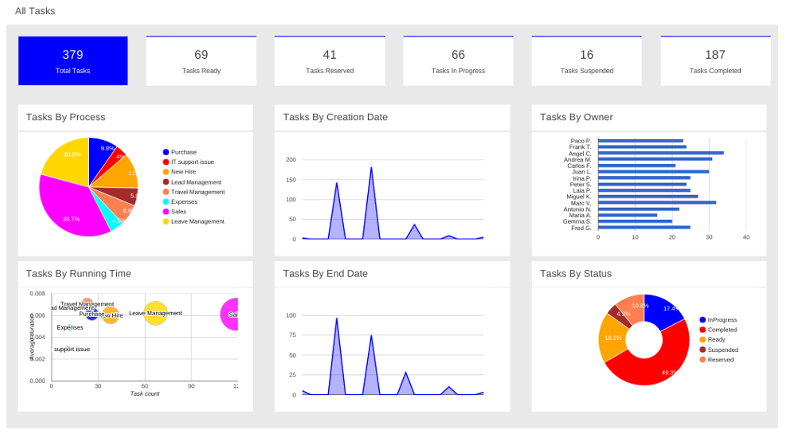The width and height of the screenshot is (785, 433).
Task: Open the Tasks Suspended metric card
Action: [x=586, y=60]
